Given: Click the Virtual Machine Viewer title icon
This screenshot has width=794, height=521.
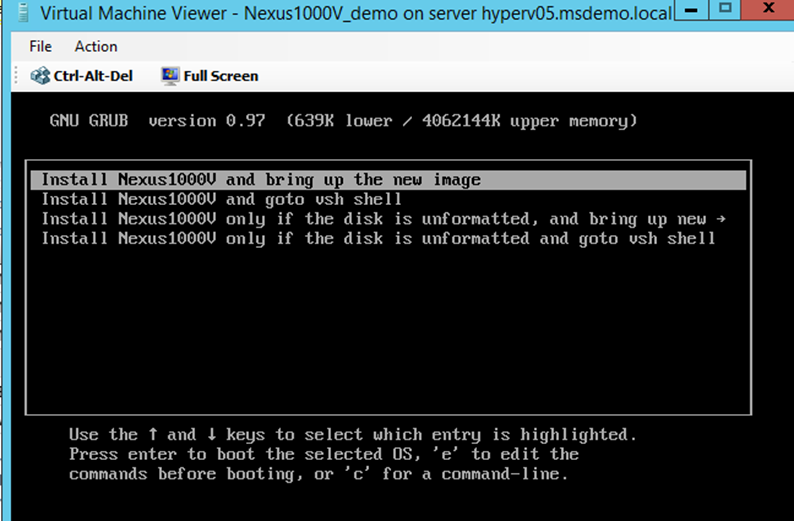Looking at the screenshot, I should pyautogui.click(x=22, y=13).
